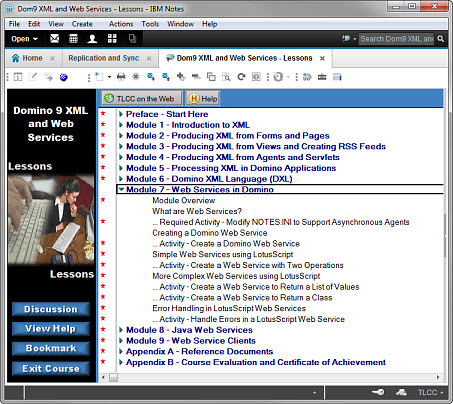453x404 pixels.
Task: Open the Mail icon in the black toolbar
Action: 55,39
